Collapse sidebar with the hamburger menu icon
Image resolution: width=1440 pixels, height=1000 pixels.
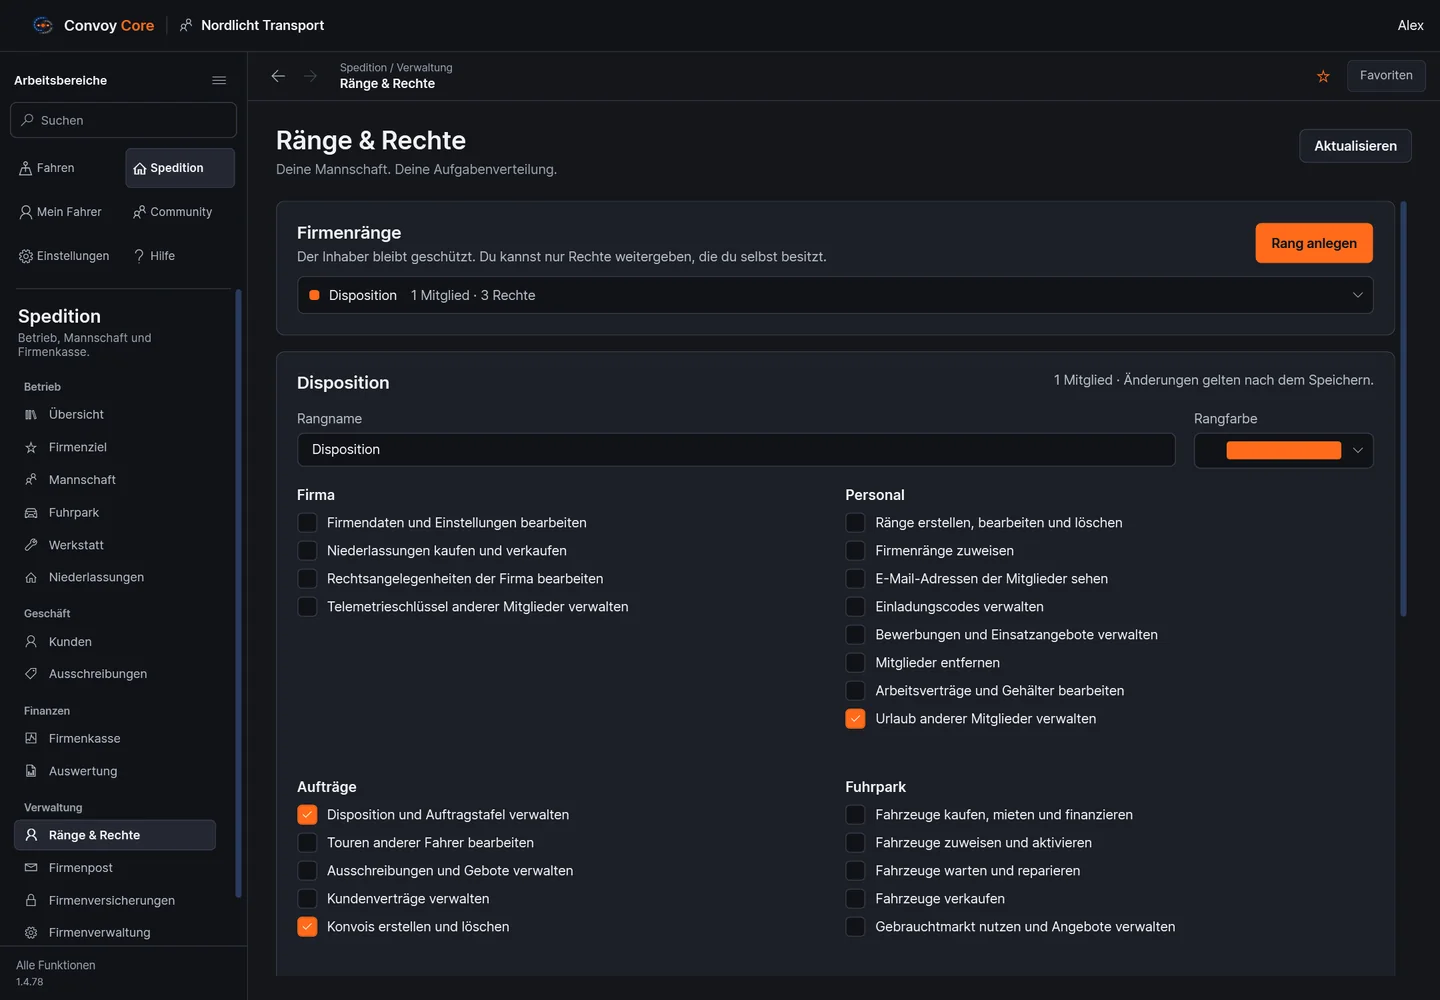(x=219, y=80)
